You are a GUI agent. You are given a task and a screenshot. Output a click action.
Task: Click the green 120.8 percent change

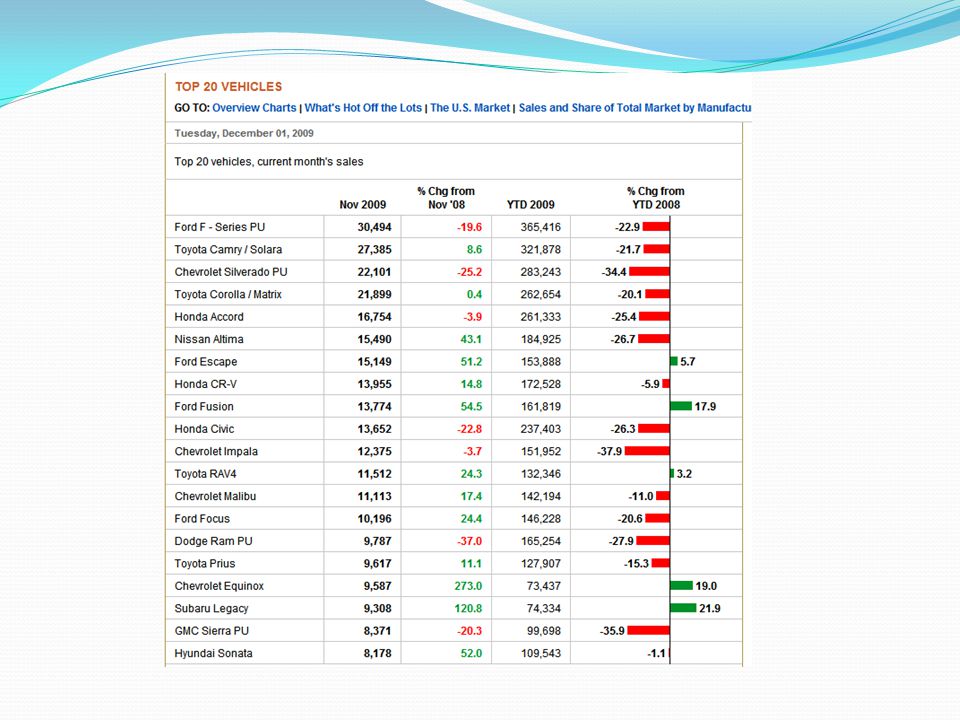point(468,609)
